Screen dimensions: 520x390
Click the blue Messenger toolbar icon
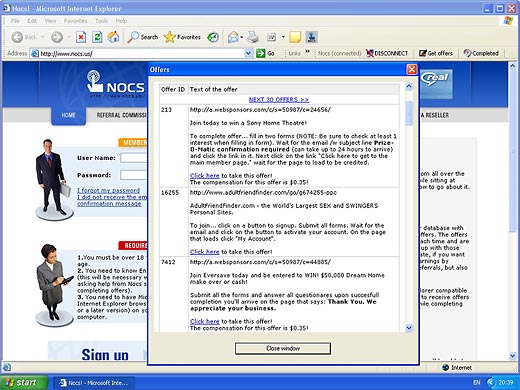[x=312, y=37]
